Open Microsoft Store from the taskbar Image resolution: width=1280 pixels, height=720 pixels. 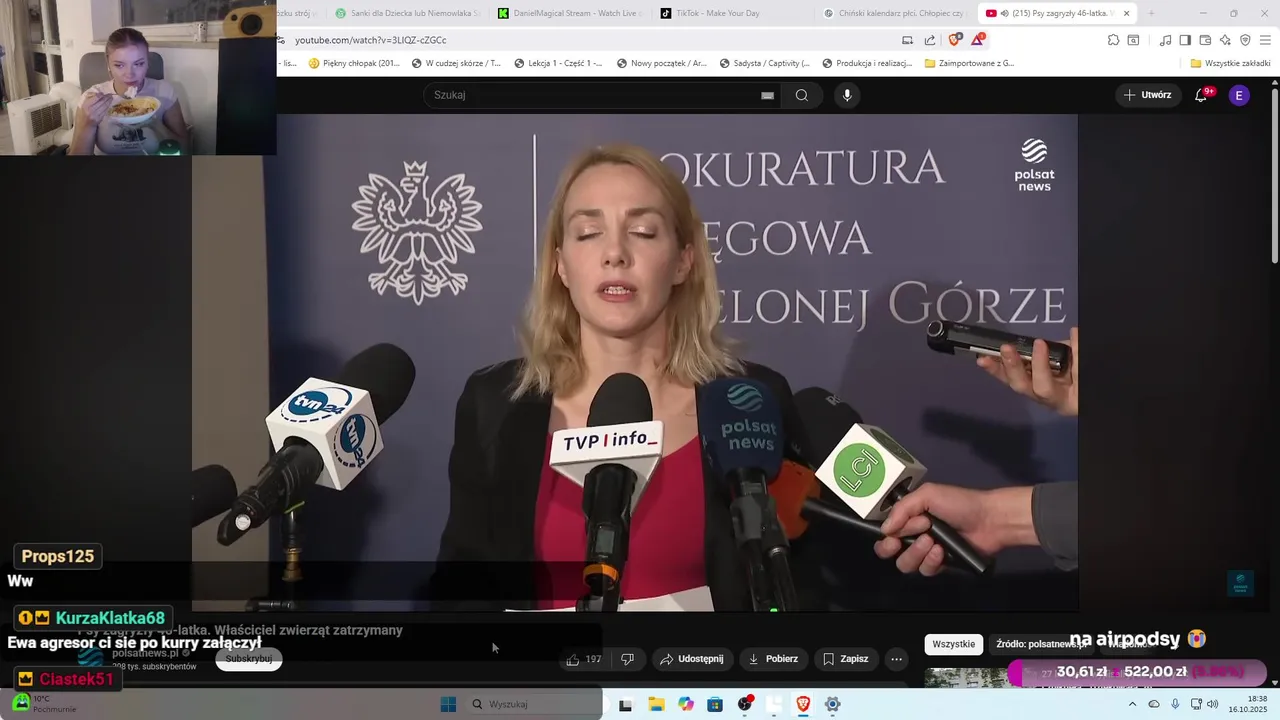click(715, 704)
